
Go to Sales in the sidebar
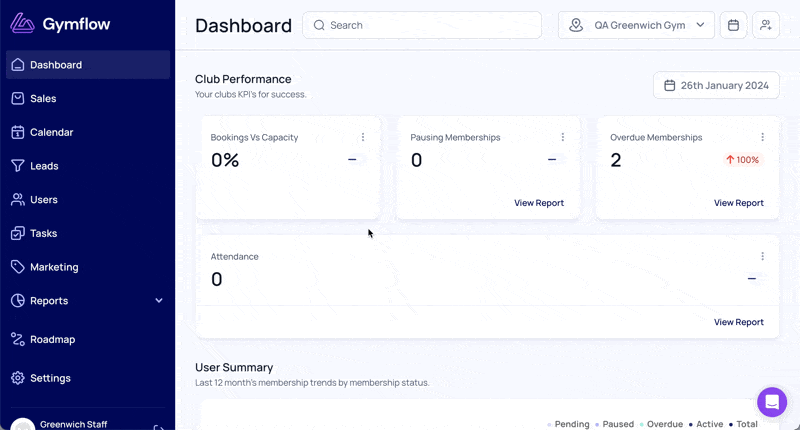(43, 98)
